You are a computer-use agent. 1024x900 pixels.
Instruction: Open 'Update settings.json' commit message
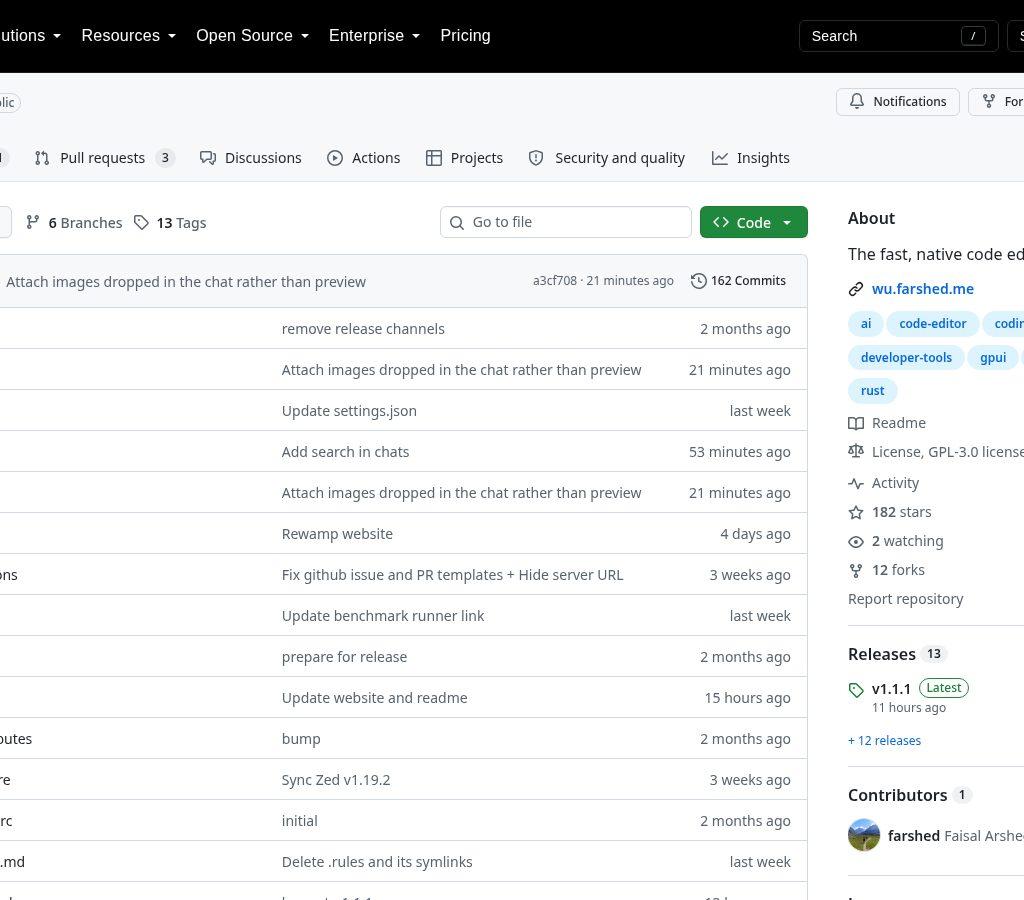349,411
